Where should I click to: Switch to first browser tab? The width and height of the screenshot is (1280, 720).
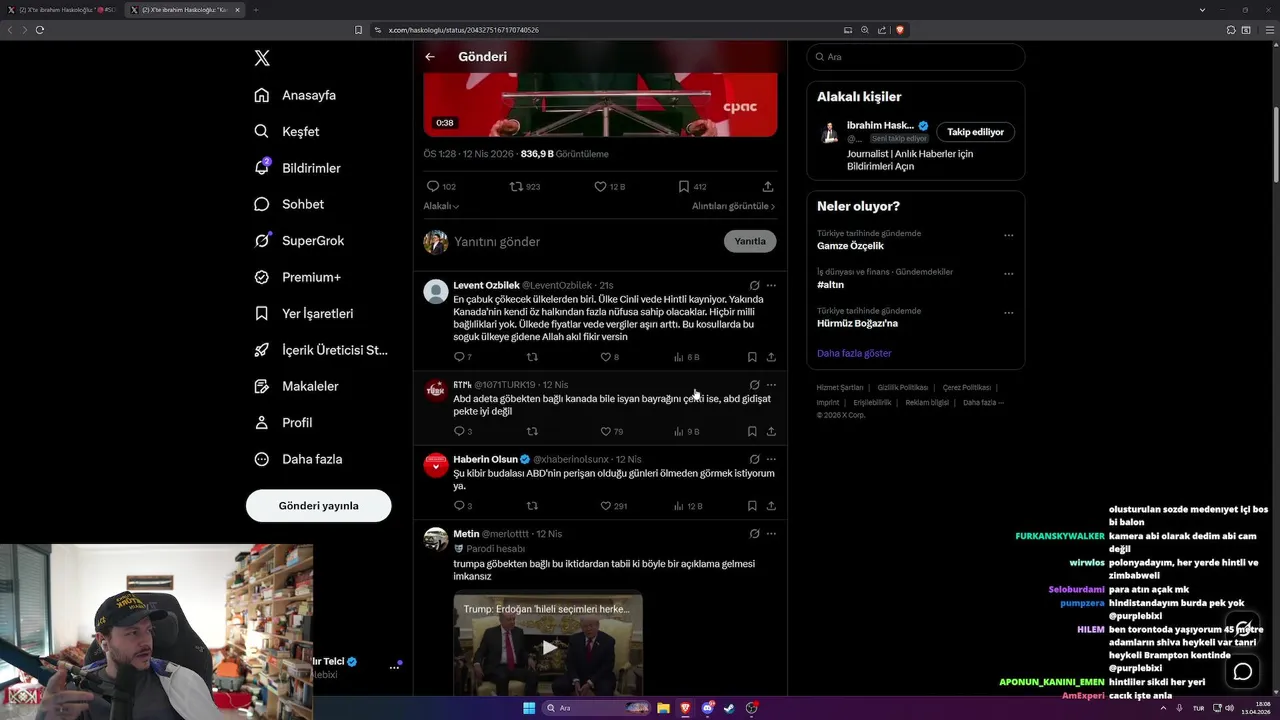(x=62, y=10)
